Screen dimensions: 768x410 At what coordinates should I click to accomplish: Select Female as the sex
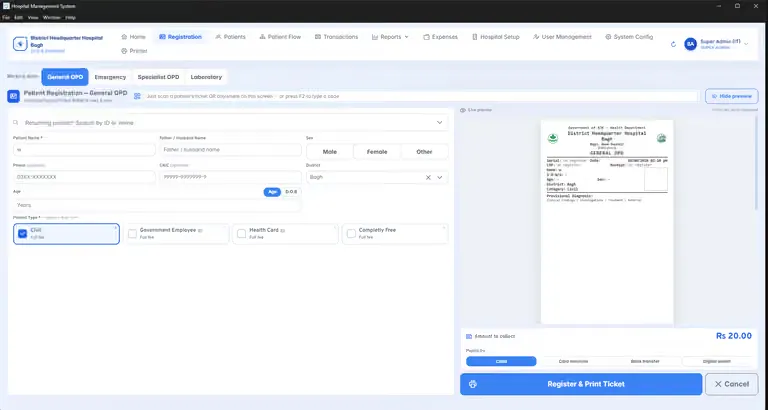(377, 152)
